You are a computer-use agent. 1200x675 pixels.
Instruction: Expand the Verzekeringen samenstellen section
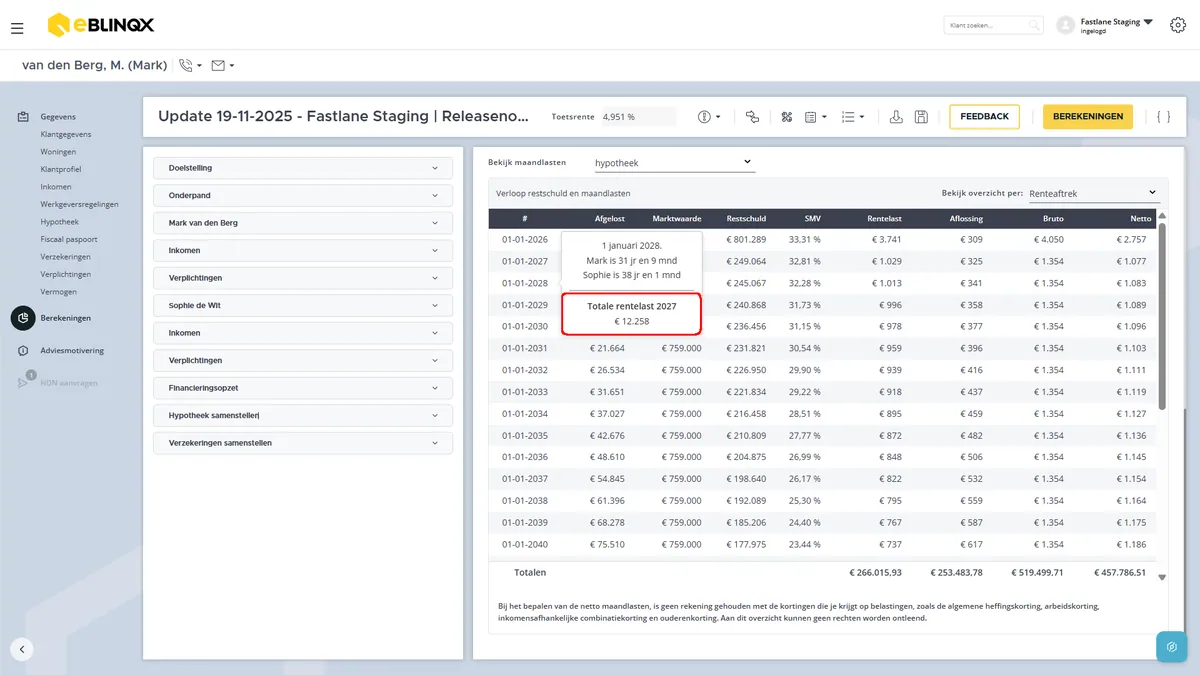click(x=303, y=443)
